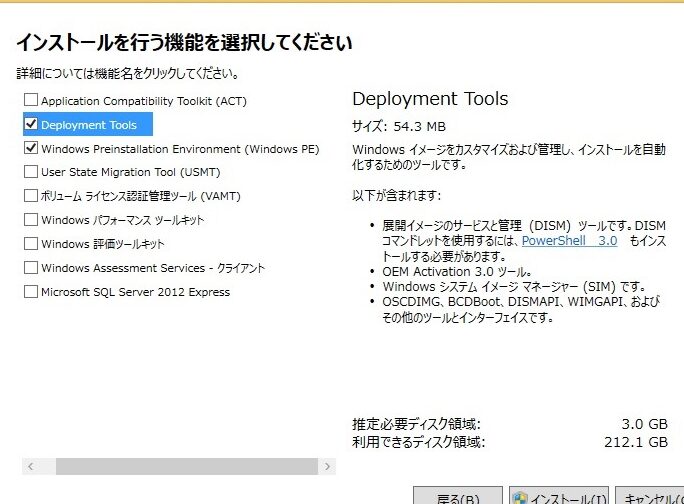Tick the Windows 評価ツールキット checkbox
The image size is (684, 504).
click(x=31, y=244)
